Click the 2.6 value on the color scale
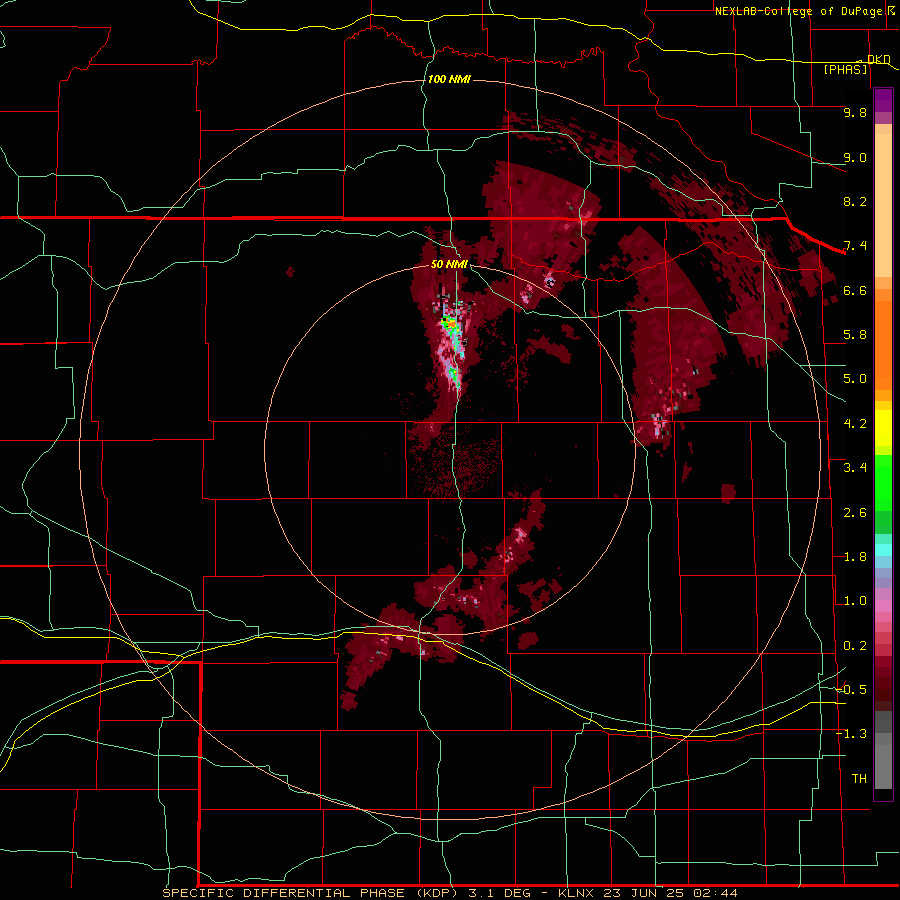Viewport: 900px width, 900px height. click(855, 513)
